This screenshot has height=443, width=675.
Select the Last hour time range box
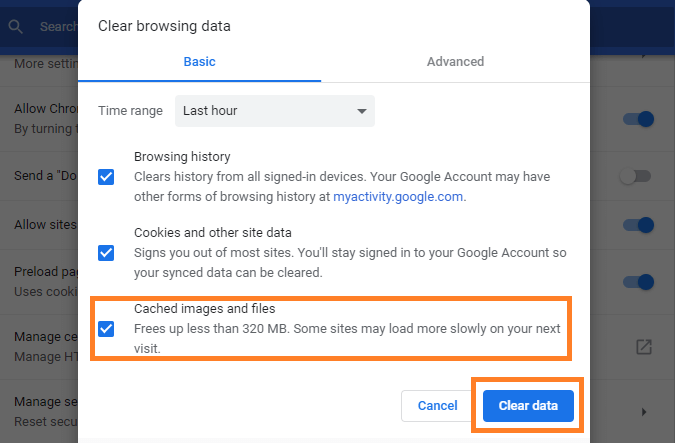point(275,111)
